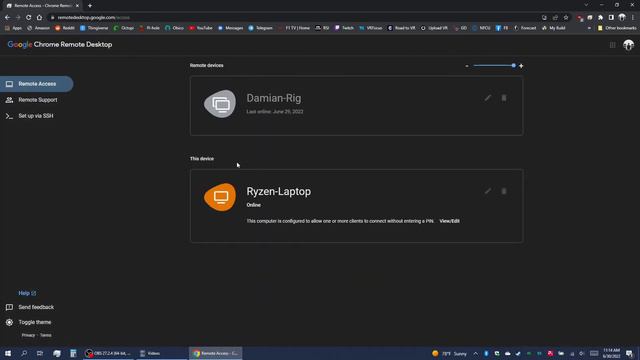Open the weather widget showing Sunny
640x360 pixels.
[x=449, y=353]
